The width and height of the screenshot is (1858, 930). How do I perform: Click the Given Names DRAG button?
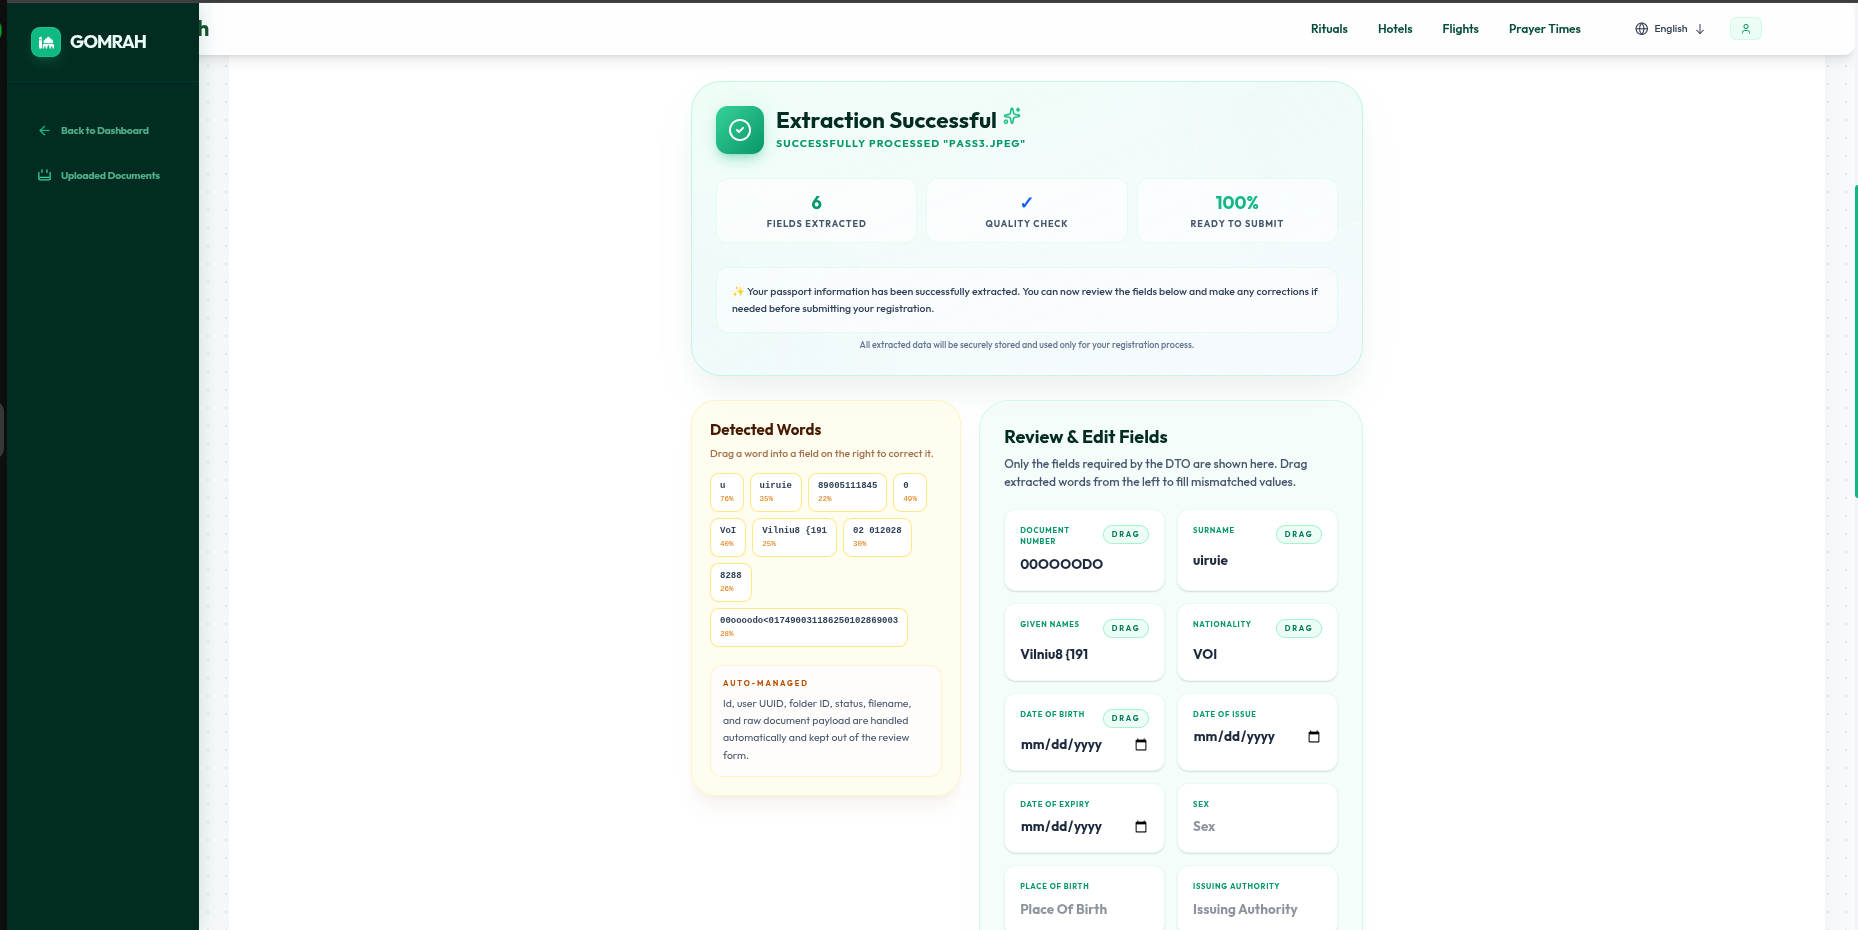point(1125,629)
